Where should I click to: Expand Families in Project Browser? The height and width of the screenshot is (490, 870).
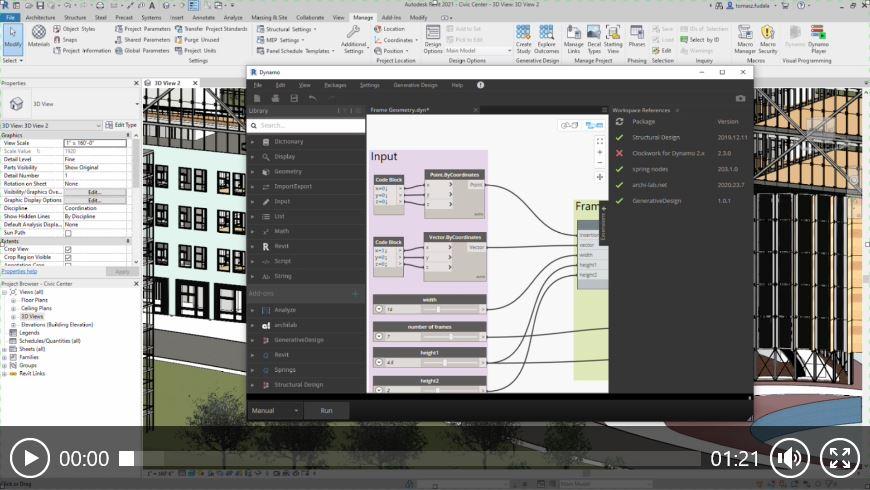tap(4, 357)
